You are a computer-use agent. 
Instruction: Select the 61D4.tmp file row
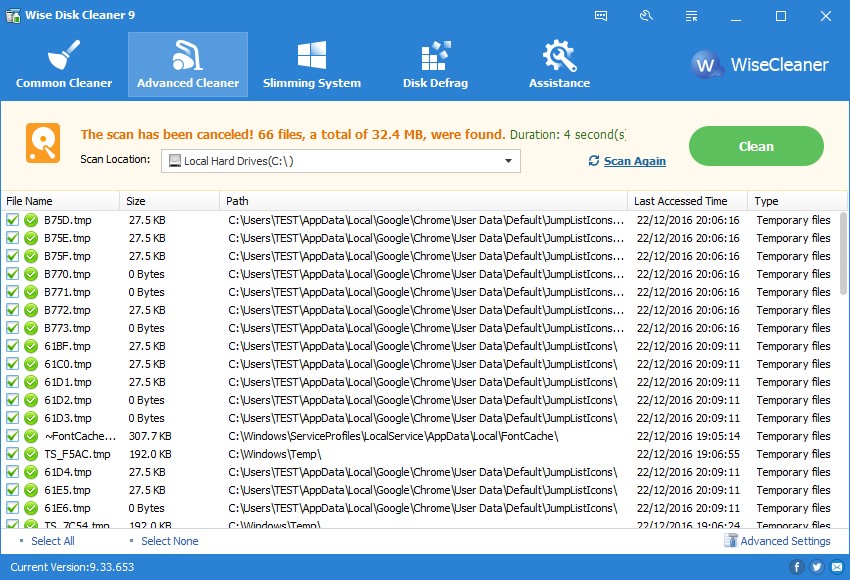click(419, 472)
